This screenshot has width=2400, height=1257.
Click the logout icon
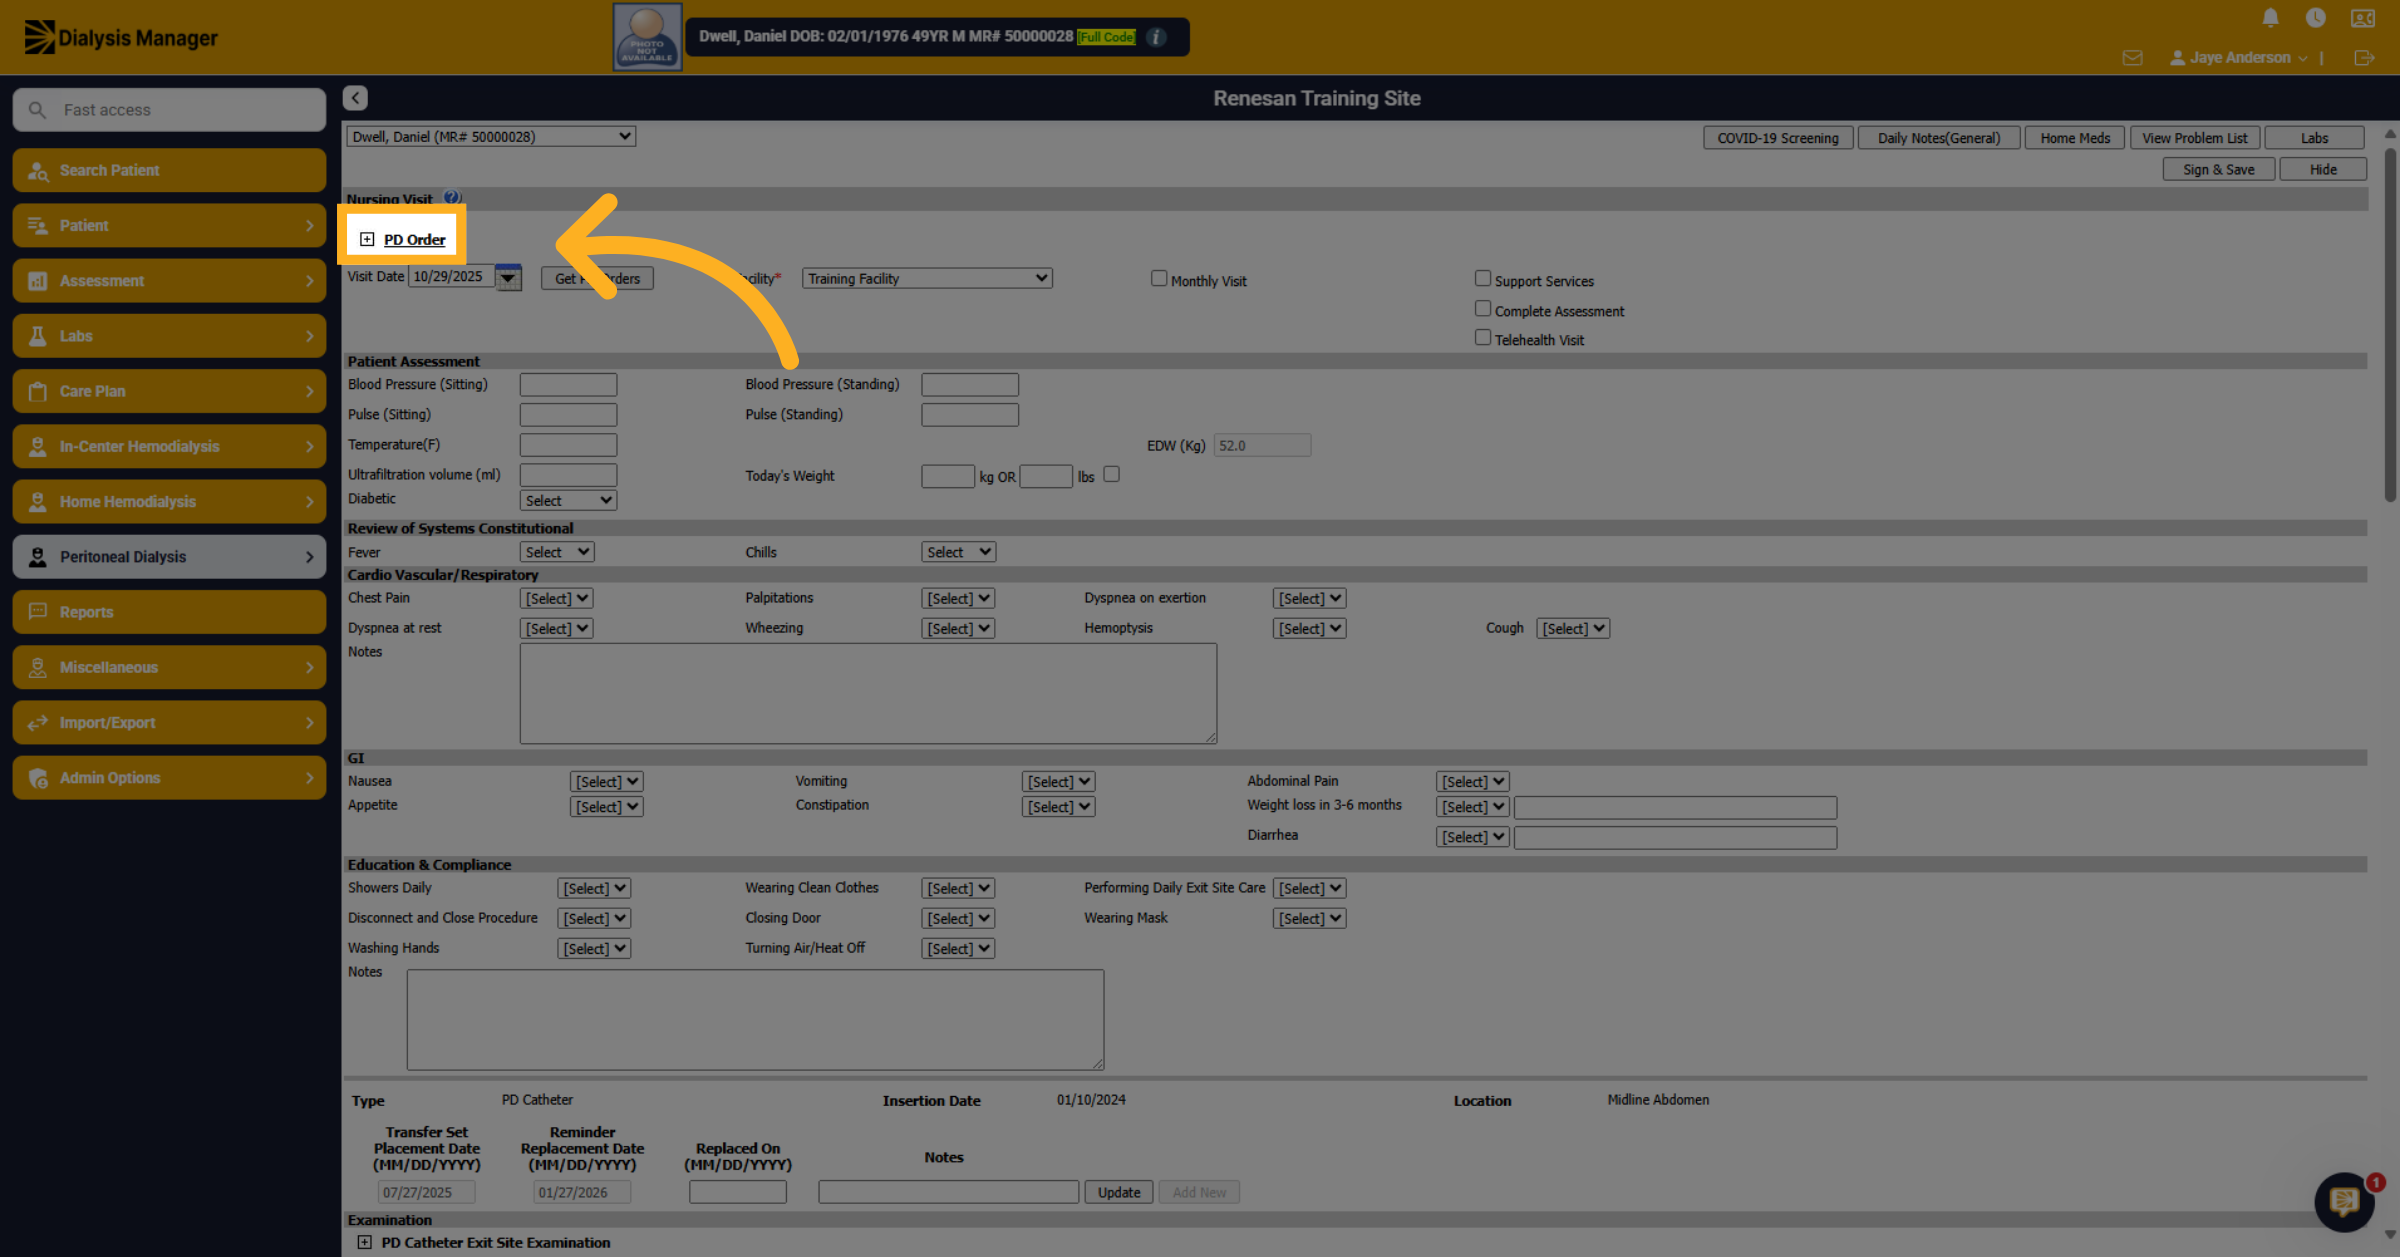coord(2364,58)
